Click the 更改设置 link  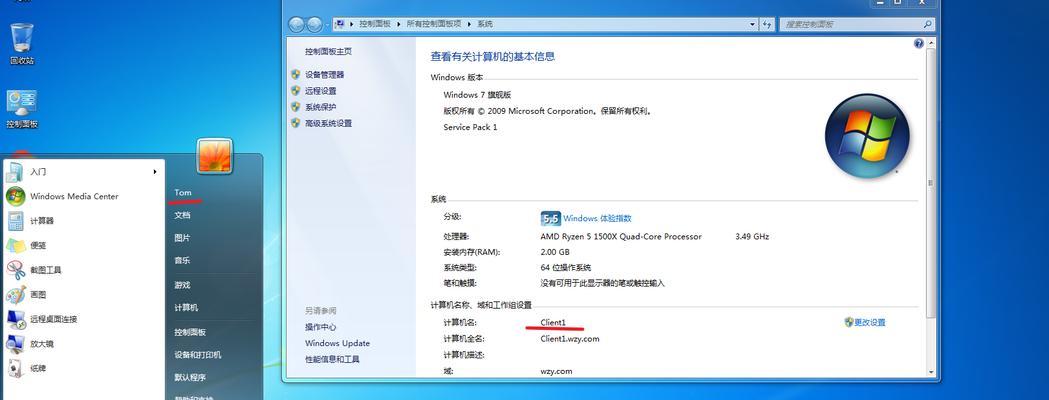click(x=870, y=322)
